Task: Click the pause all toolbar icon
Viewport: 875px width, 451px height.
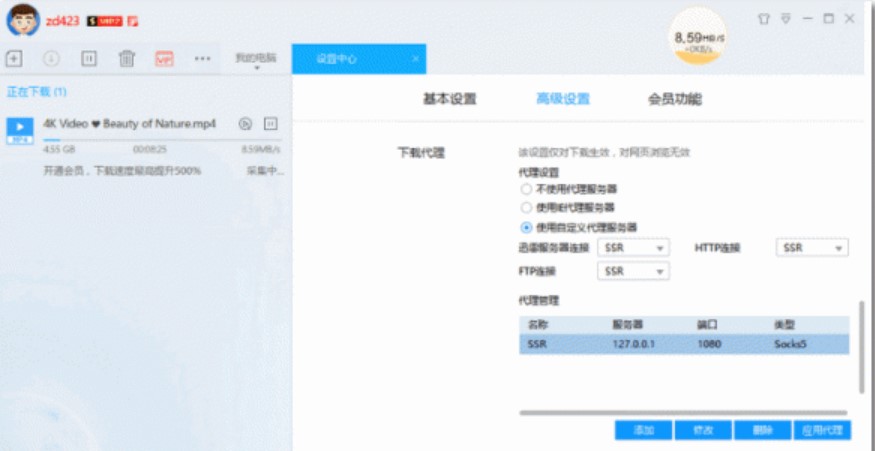Action: pyautogui.click(x=89, y=59)
